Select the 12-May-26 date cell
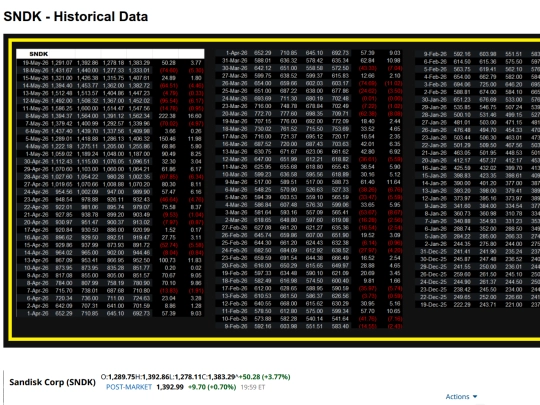540x405 pixels. 35,101
